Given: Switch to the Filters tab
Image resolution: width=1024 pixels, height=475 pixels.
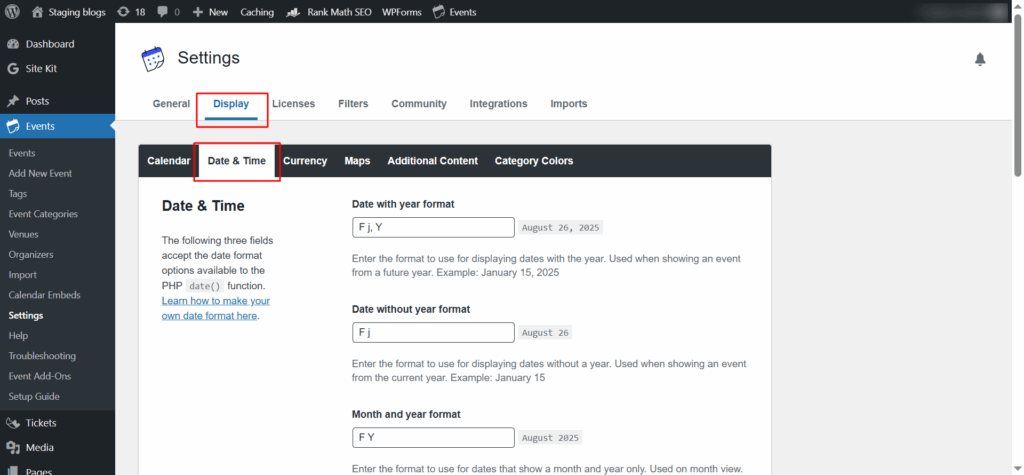Looking at the screenshot, I should pos(353,104).
